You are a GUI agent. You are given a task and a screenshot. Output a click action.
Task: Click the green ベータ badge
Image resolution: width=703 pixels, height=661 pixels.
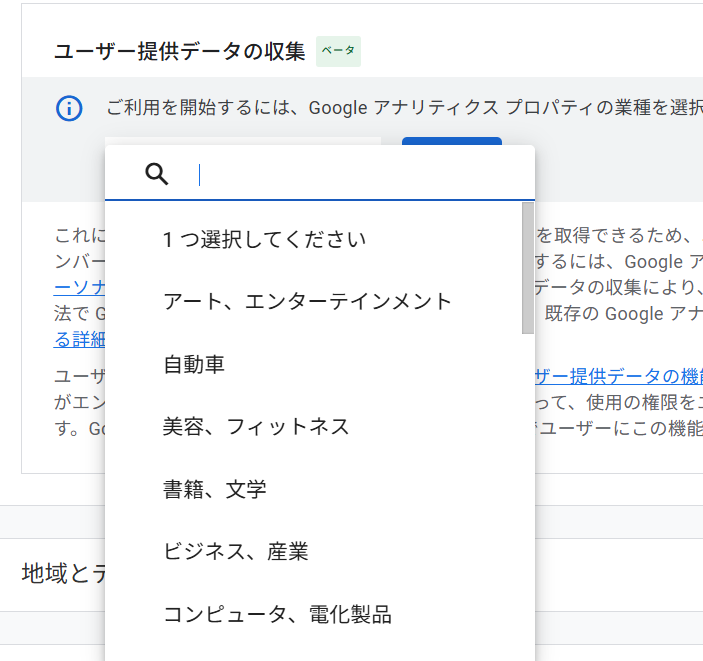338,51
